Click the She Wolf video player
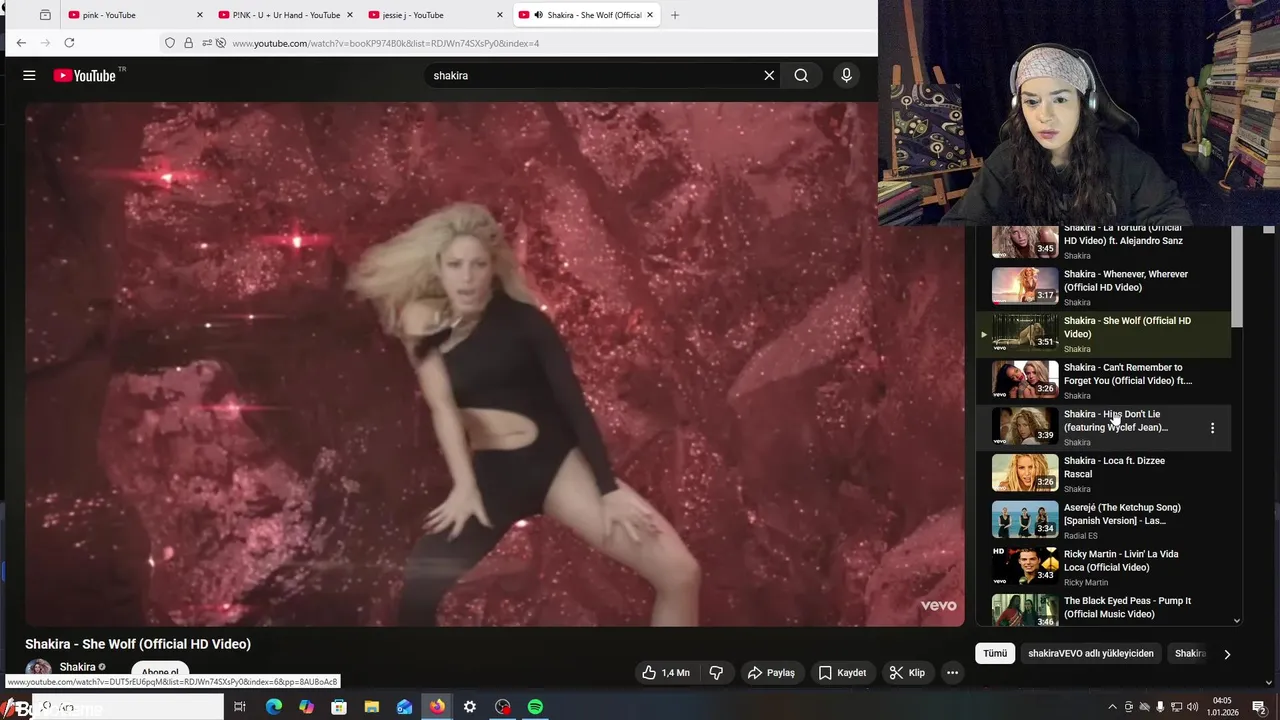 click(x=495, y=364)
